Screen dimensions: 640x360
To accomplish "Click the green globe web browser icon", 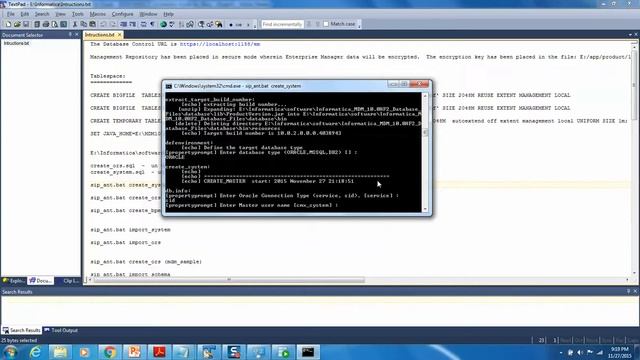I will point(163,24).
